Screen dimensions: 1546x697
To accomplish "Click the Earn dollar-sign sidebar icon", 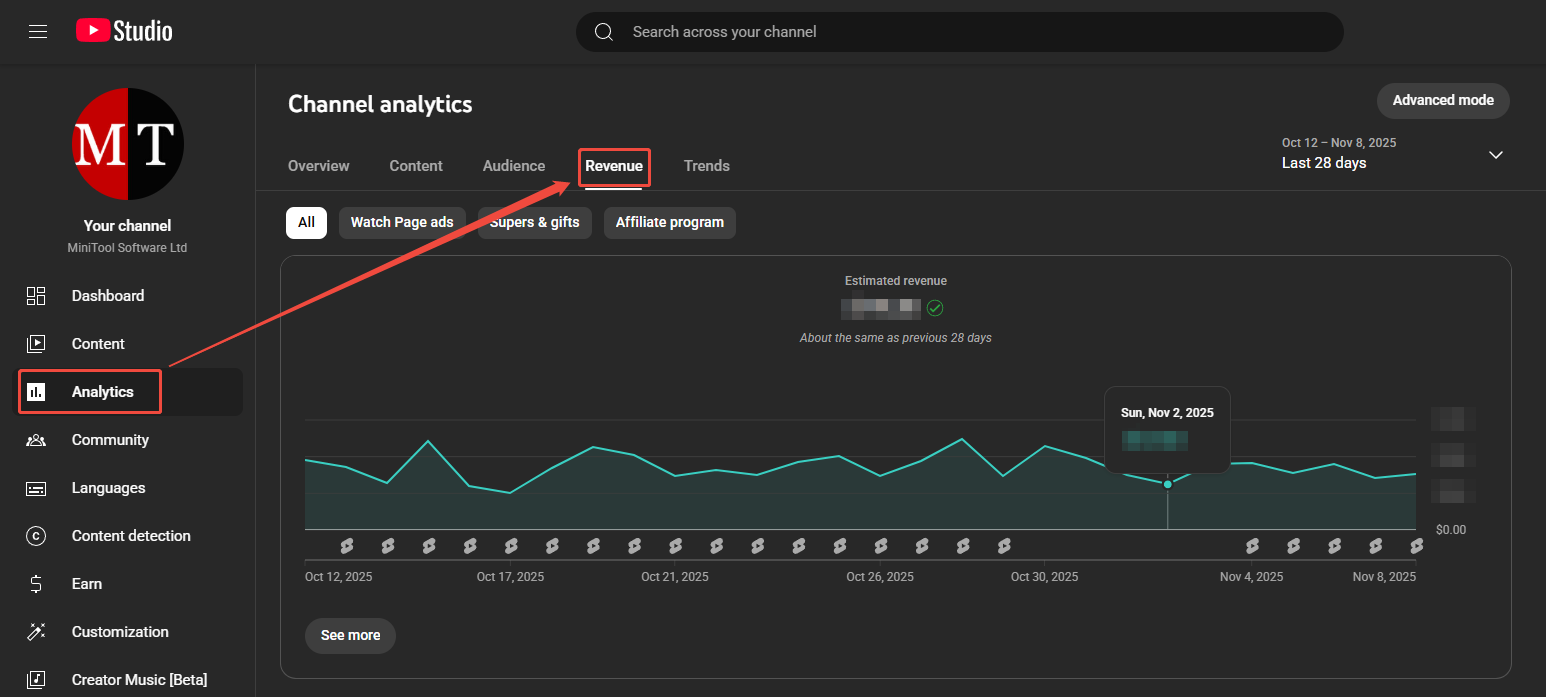I will (x=36, y=583).
